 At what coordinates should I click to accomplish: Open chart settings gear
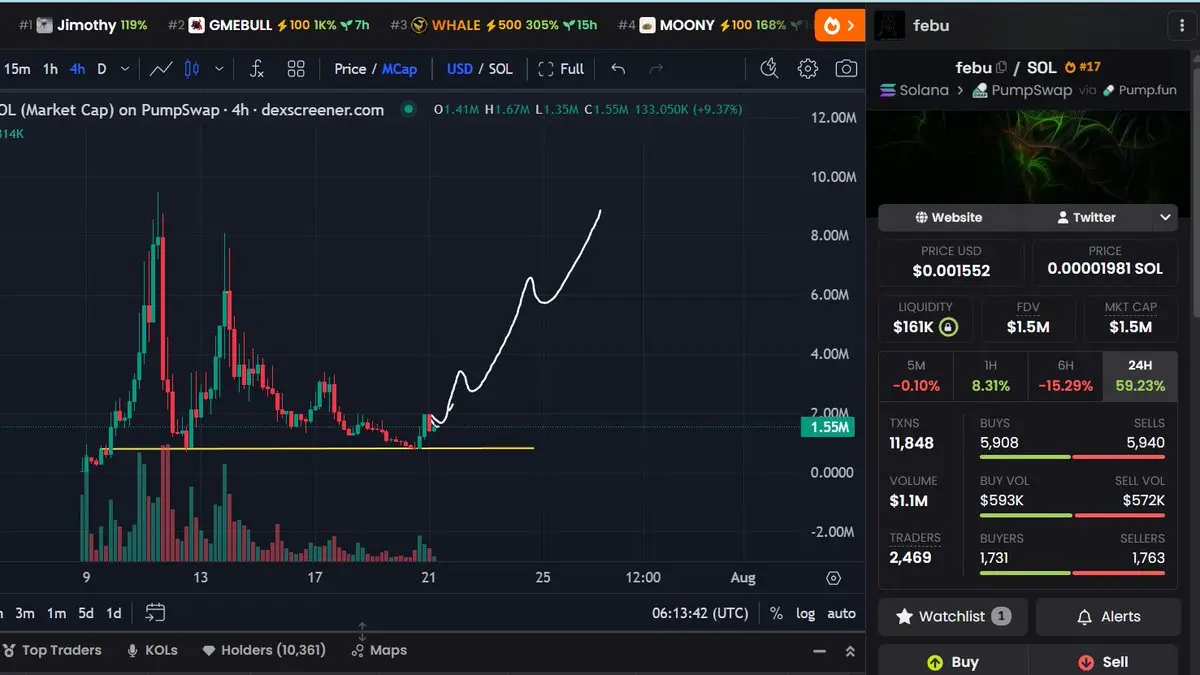(808, 68)
